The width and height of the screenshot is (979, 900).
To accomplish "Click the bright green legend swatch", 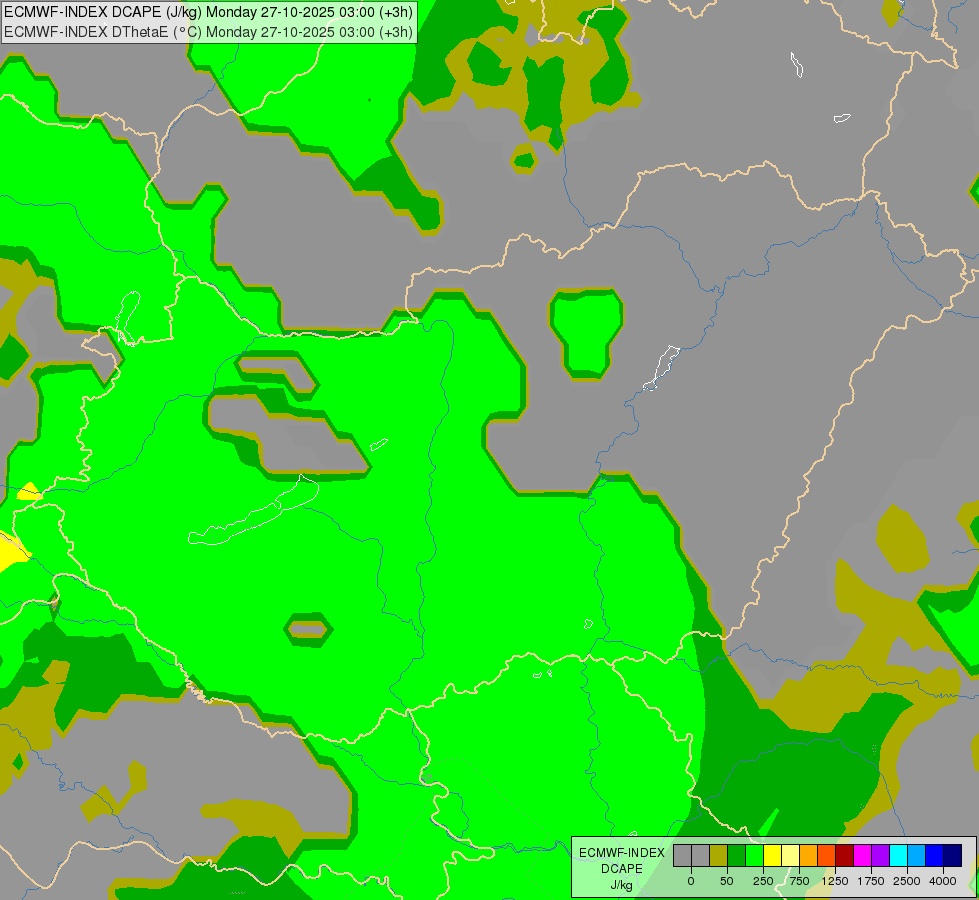I will [x=755, y=855].
